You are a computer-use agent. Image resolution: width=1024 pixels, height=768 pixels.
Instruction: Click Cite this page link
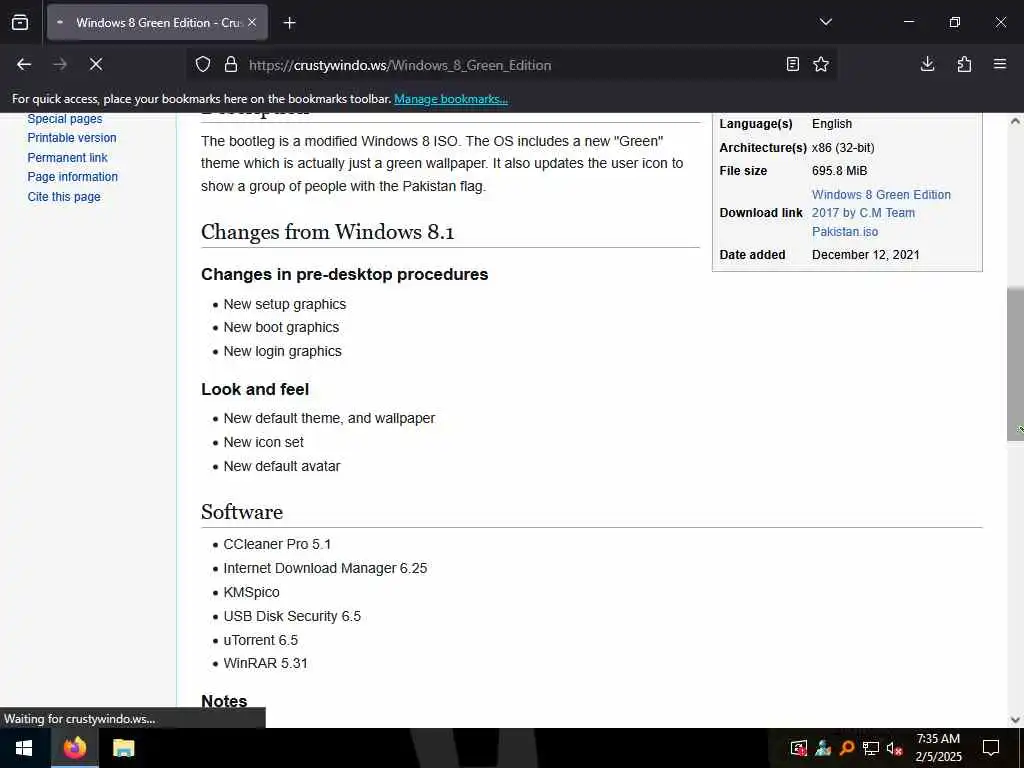coord(64,197)
